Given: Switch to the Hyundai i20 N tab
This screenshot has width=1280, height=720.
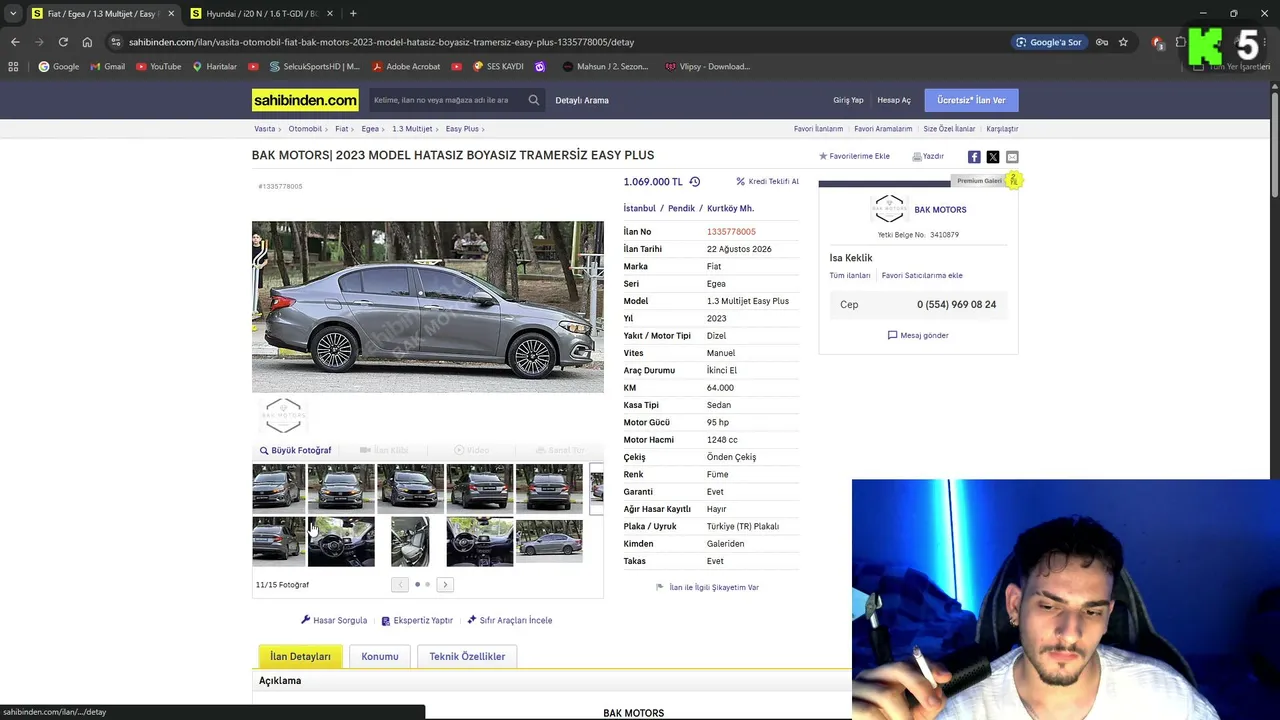Looking at the screenshot, I should (x=262, y=14).
